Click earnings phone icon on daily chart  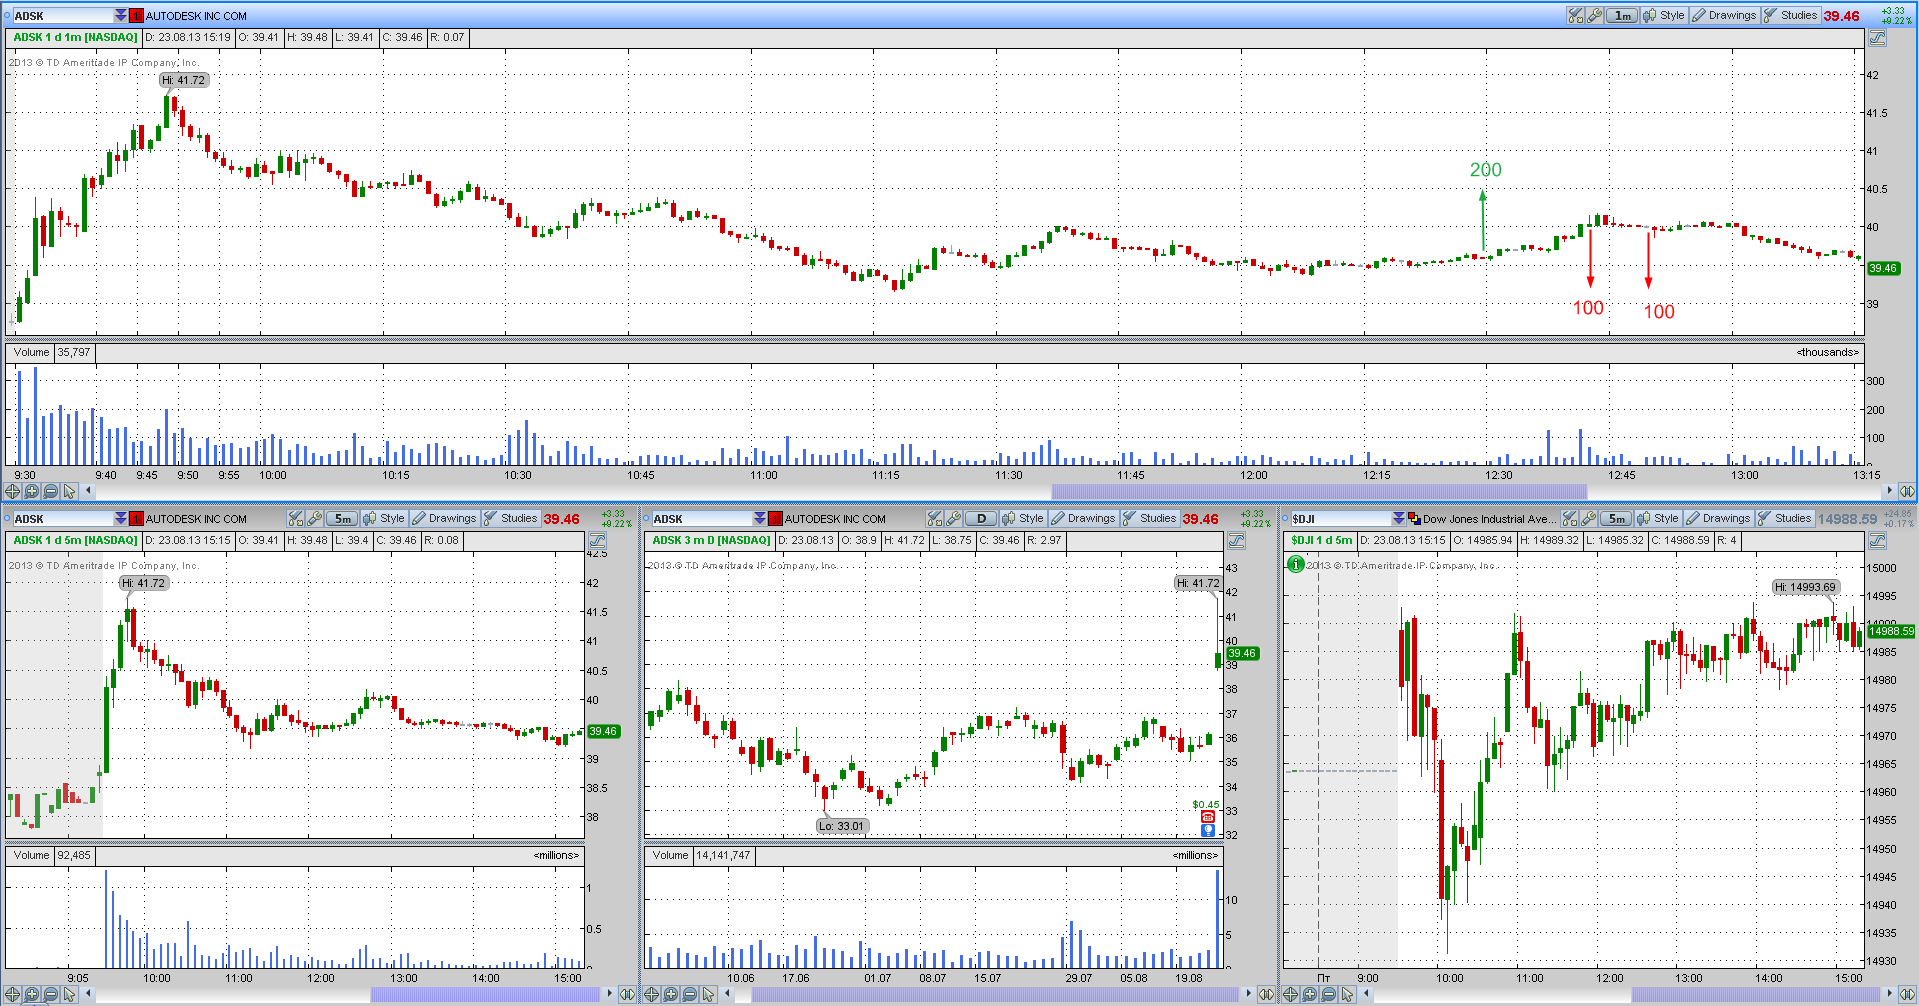pos(1208,817)
